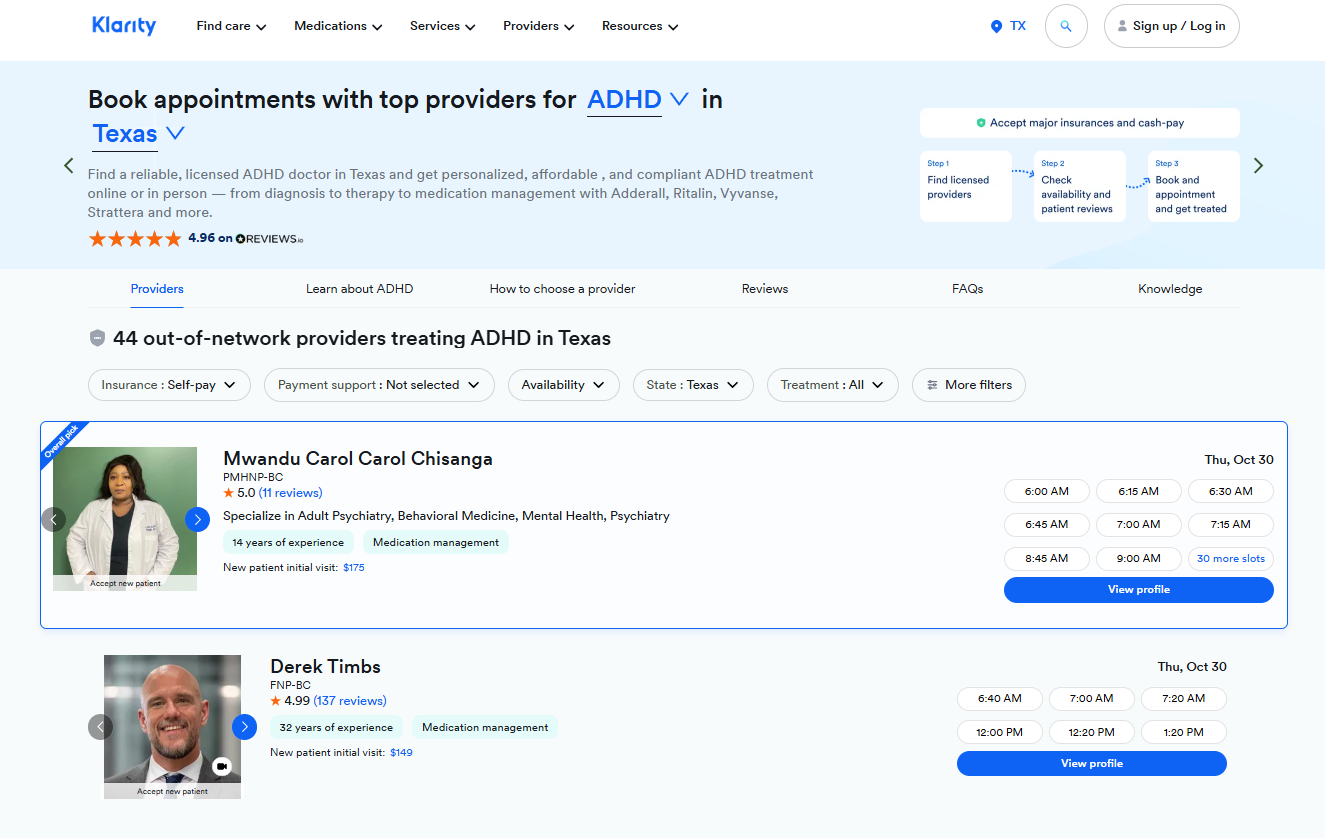
Task: View profile of Derek Timbs
Action: tap(1092, 764)
